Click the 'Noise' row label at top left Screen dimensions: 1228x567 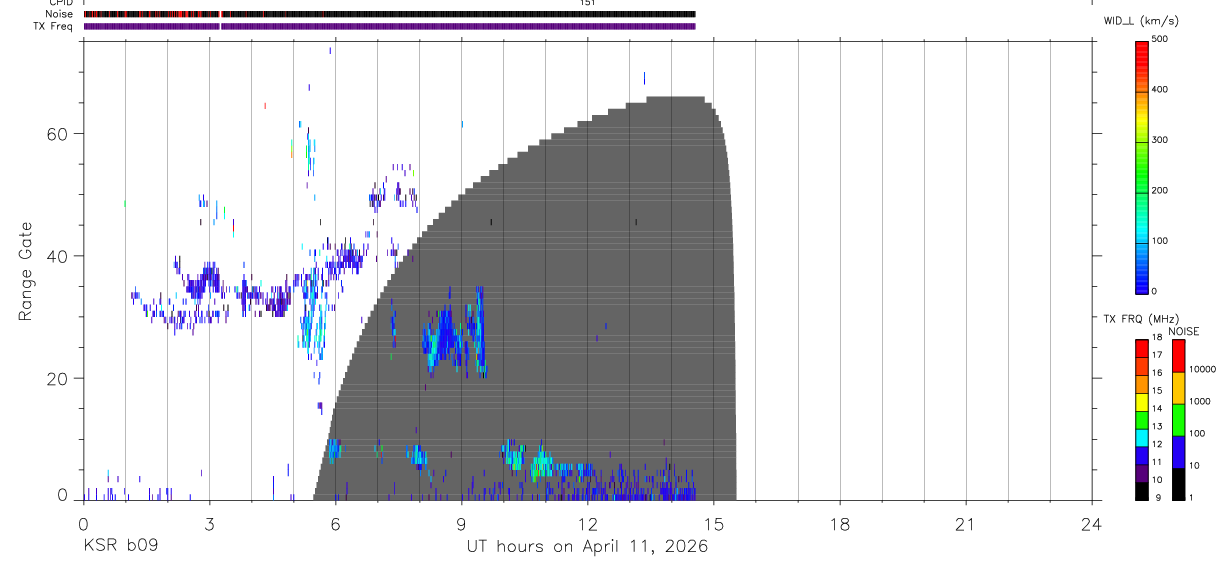pyautogui.click(x=61, y=14)
